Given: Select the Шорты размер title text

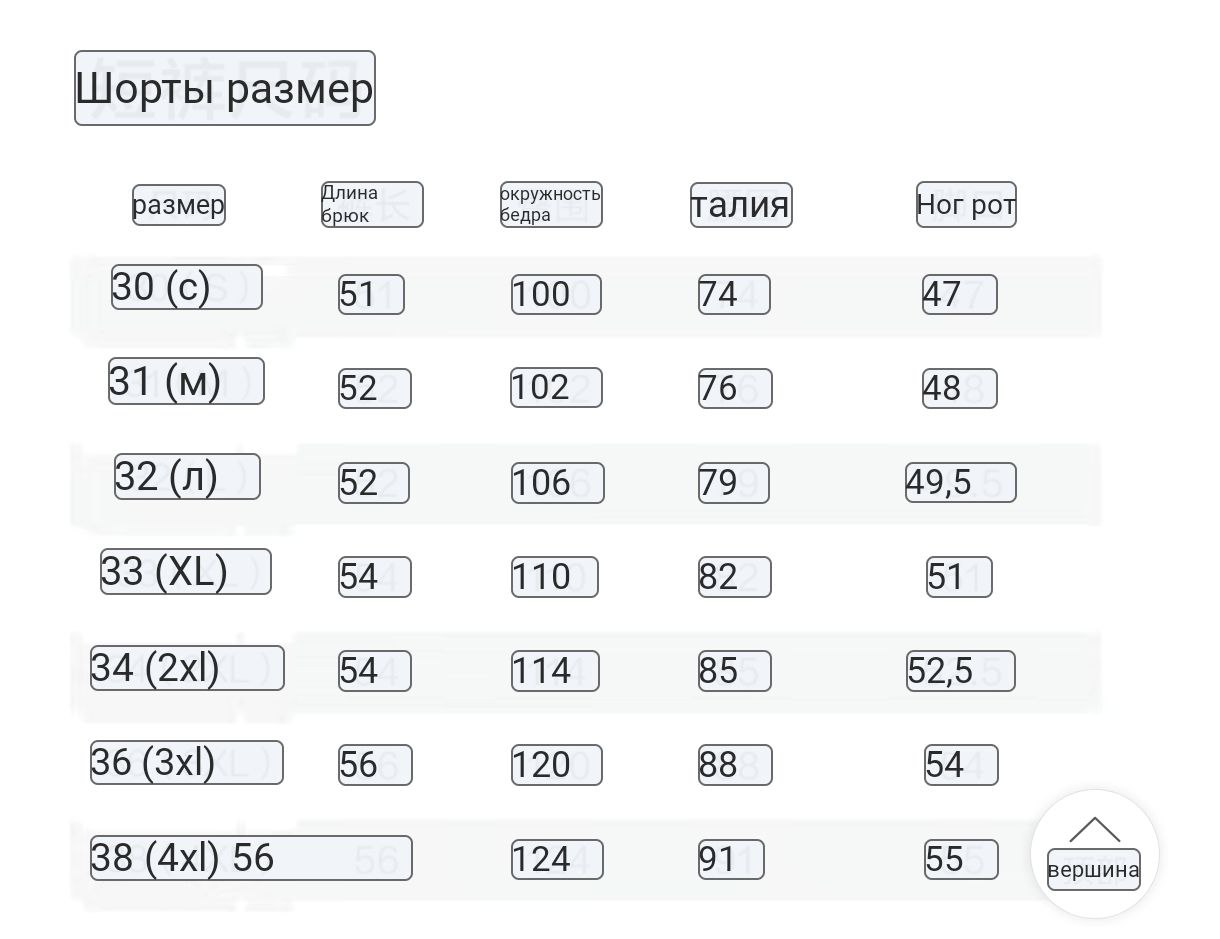Looking at the screenshot, I should pos(225,88).
